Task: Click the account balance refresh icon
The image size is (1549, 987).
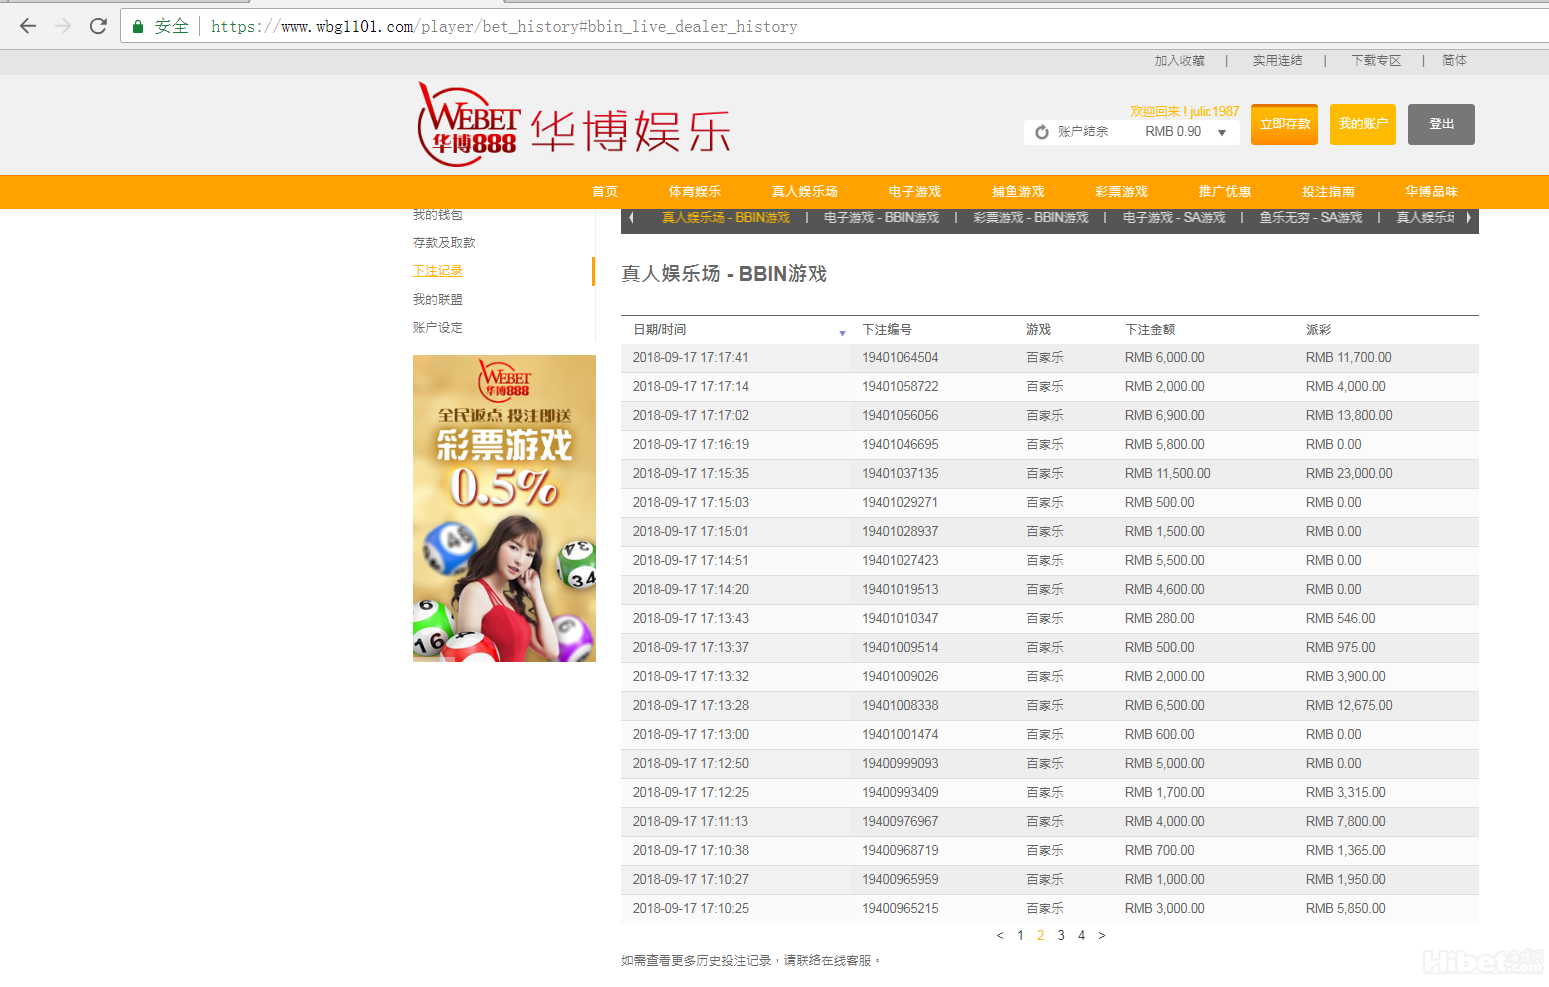Action: pyautogui.click(x=1042, y=132)
